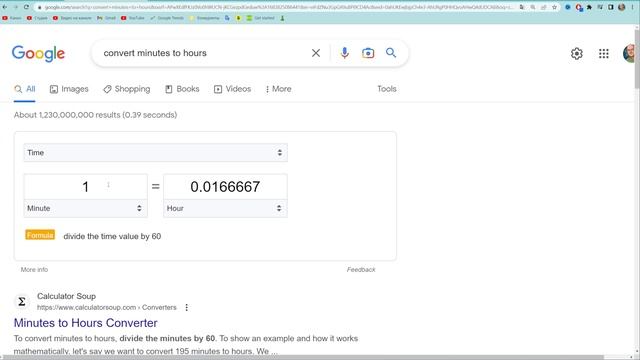The height and width of the screenshot is (360, 640).
Task: Reload the page in the browser toolbar
Action: pyautogui.click(x=26, y=7)
